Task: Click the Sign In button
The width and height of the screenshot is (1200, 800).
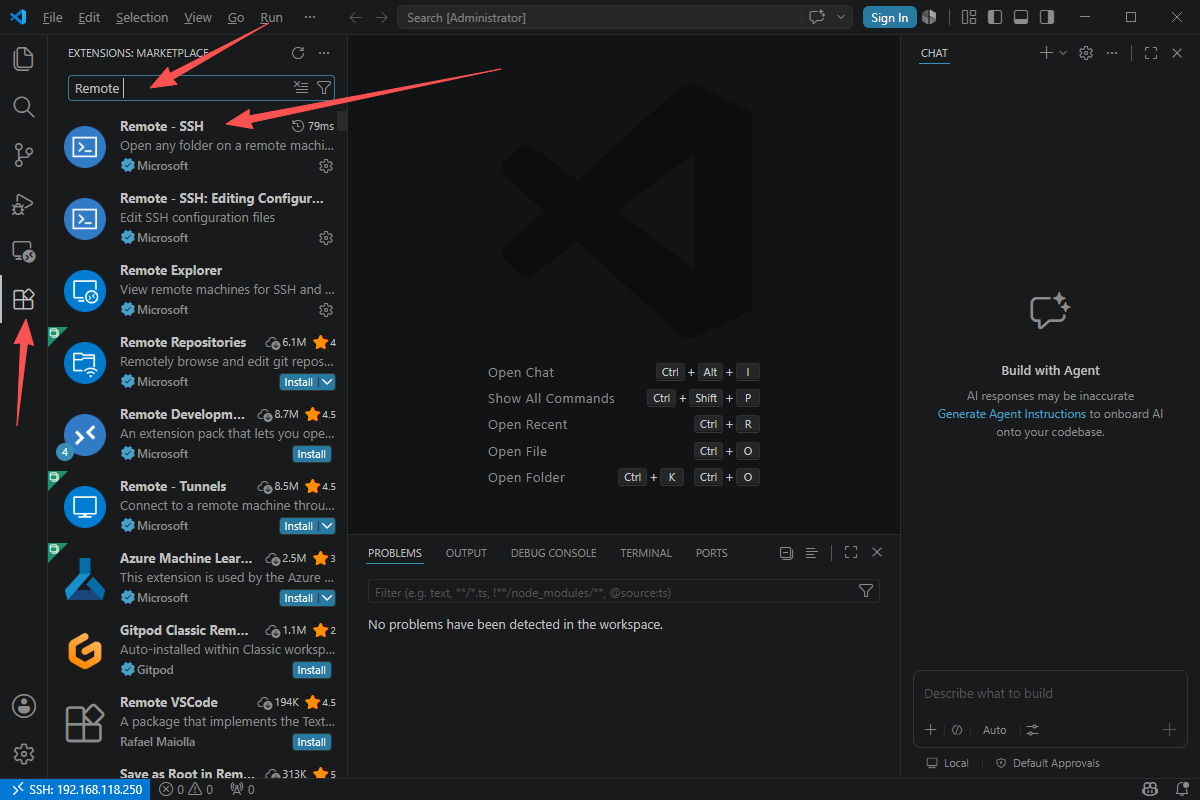Action: 889,17
